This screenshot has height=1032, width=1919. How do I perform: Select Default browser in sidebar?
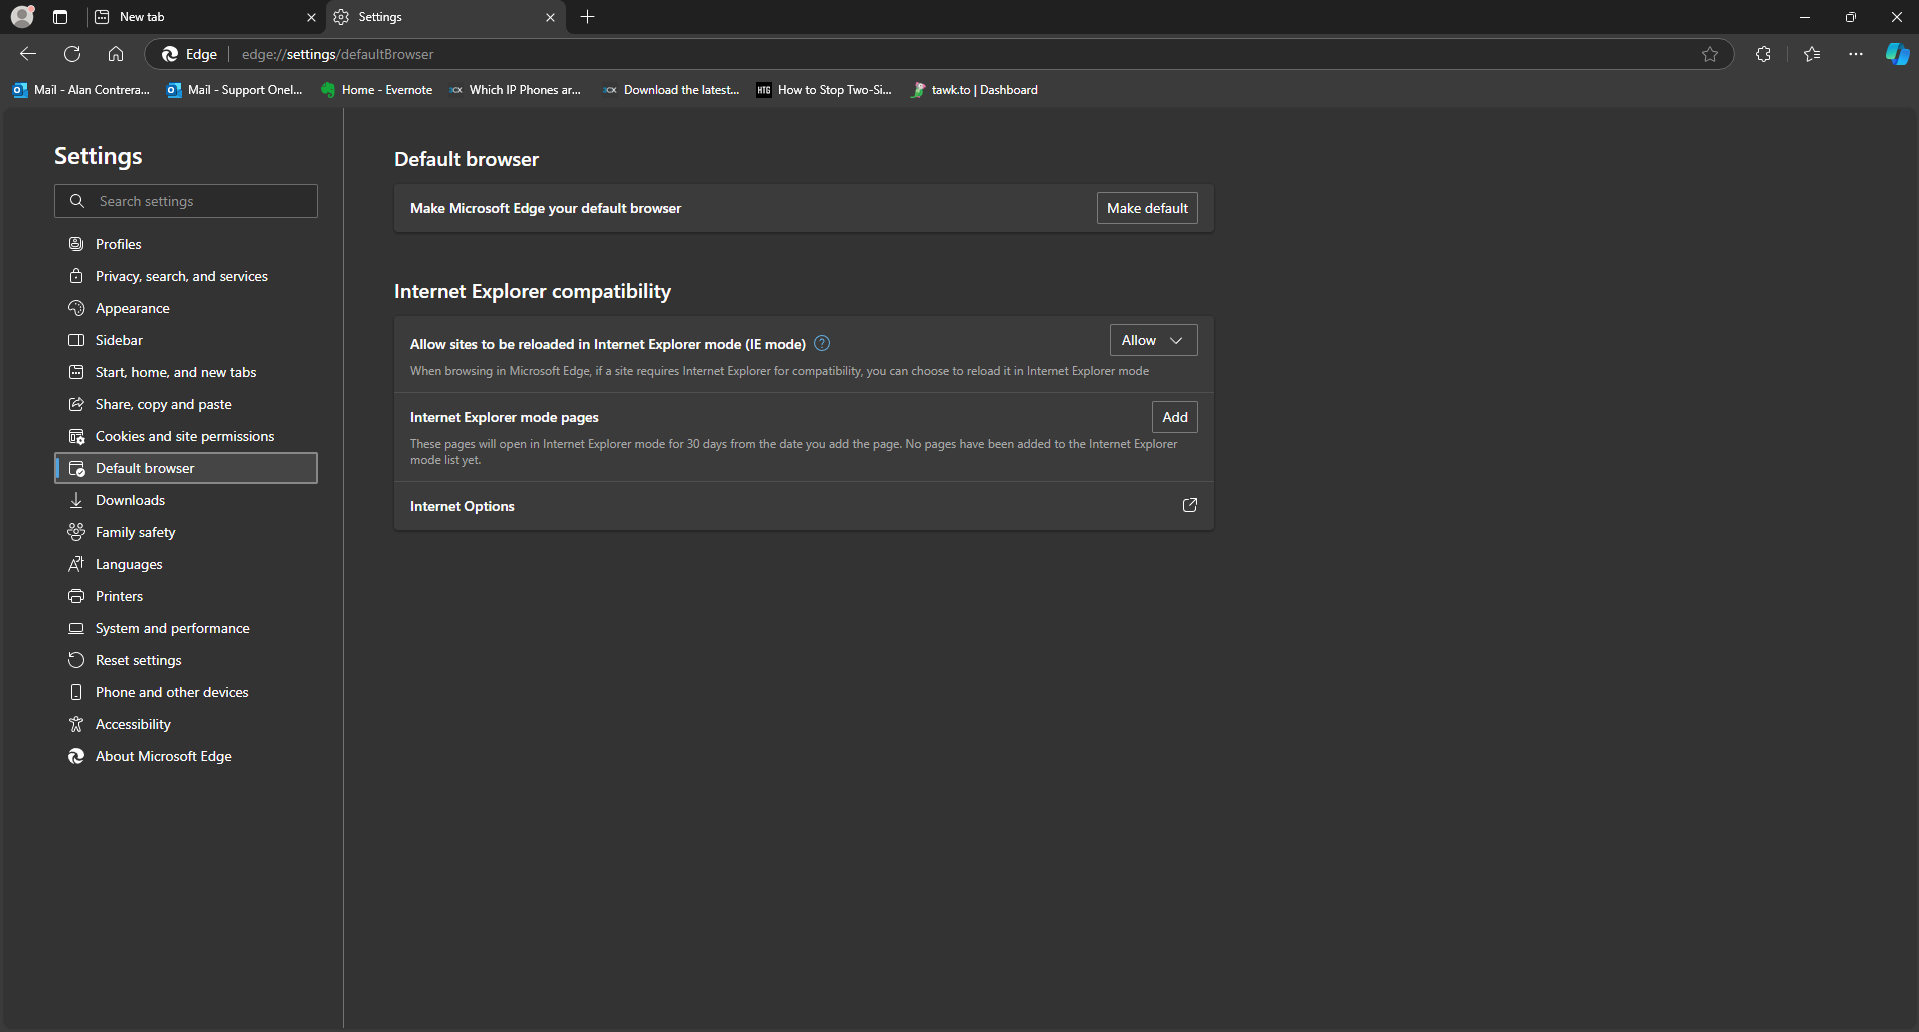pos(186,468)
